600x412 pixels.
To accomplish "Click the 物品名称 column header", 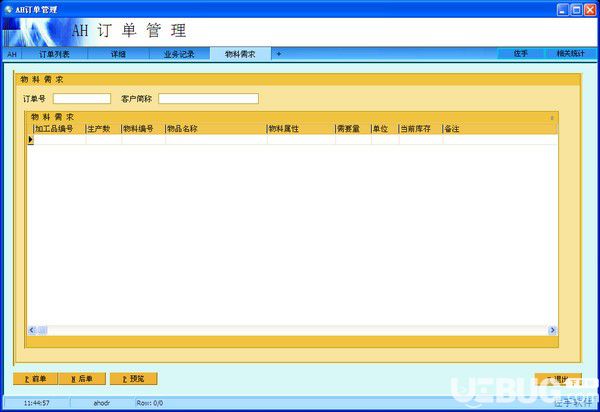I will point(216,129).
